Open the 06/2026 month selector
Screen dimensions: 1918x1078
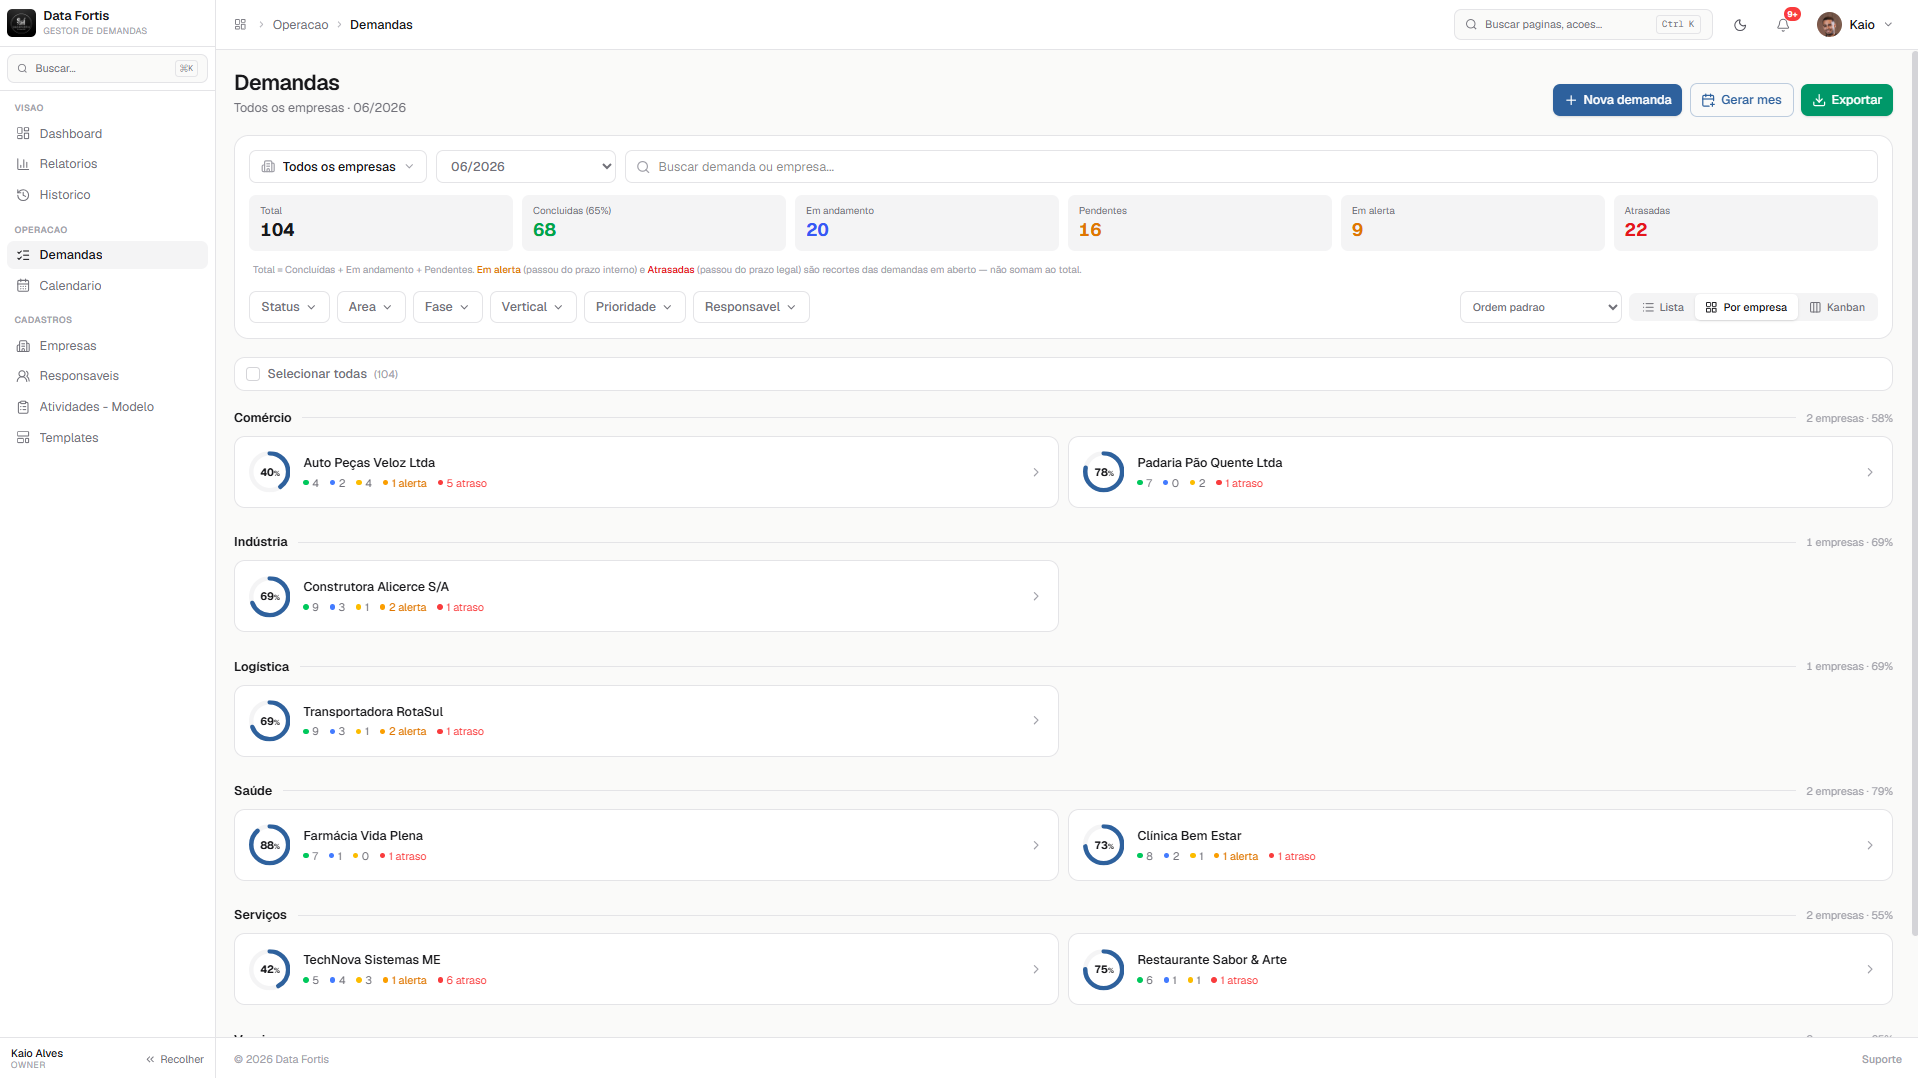(x=526, y=167)
